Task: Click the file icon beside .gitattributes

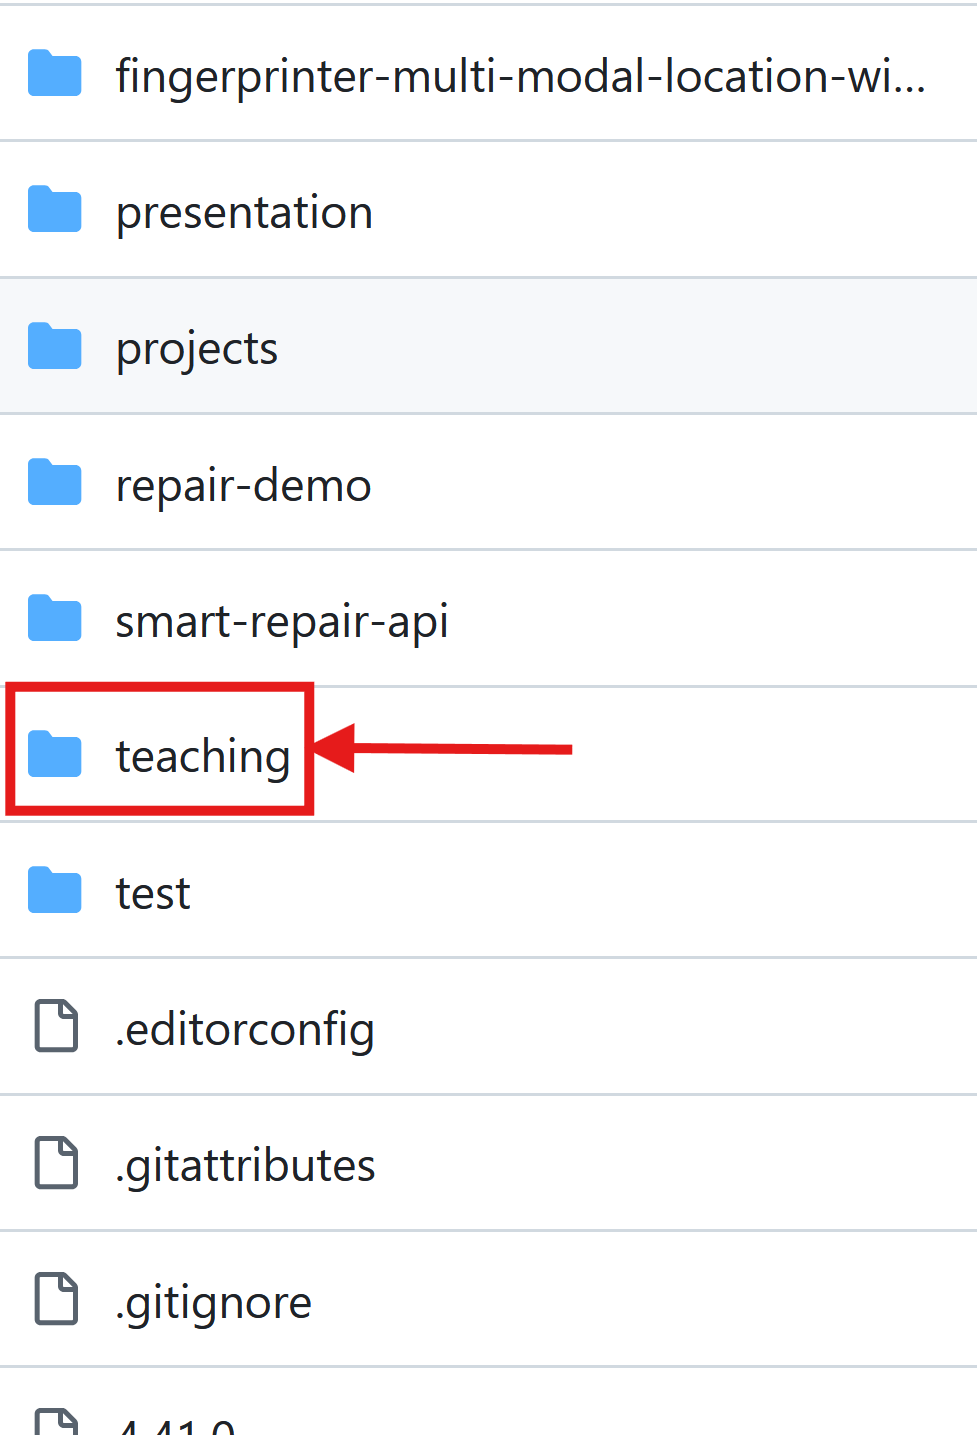Action: point(56,1163)
